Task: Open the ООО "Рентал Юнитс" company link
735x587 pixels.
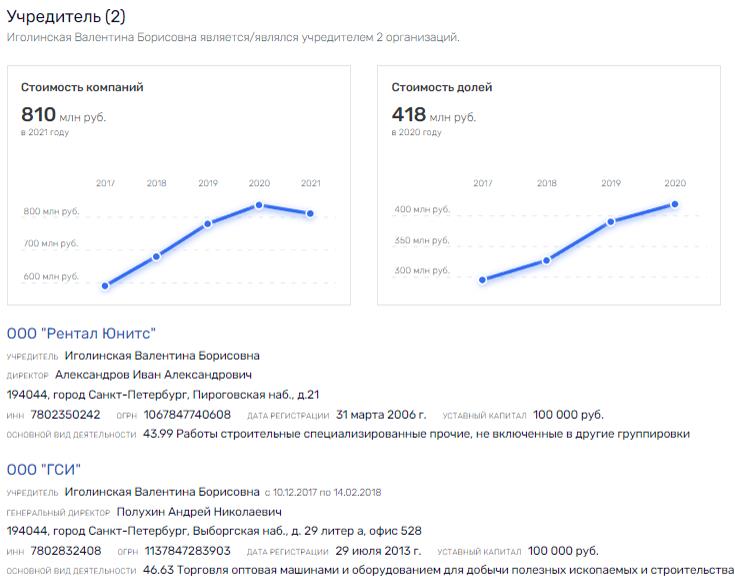Action: click(x=81, y=333)
